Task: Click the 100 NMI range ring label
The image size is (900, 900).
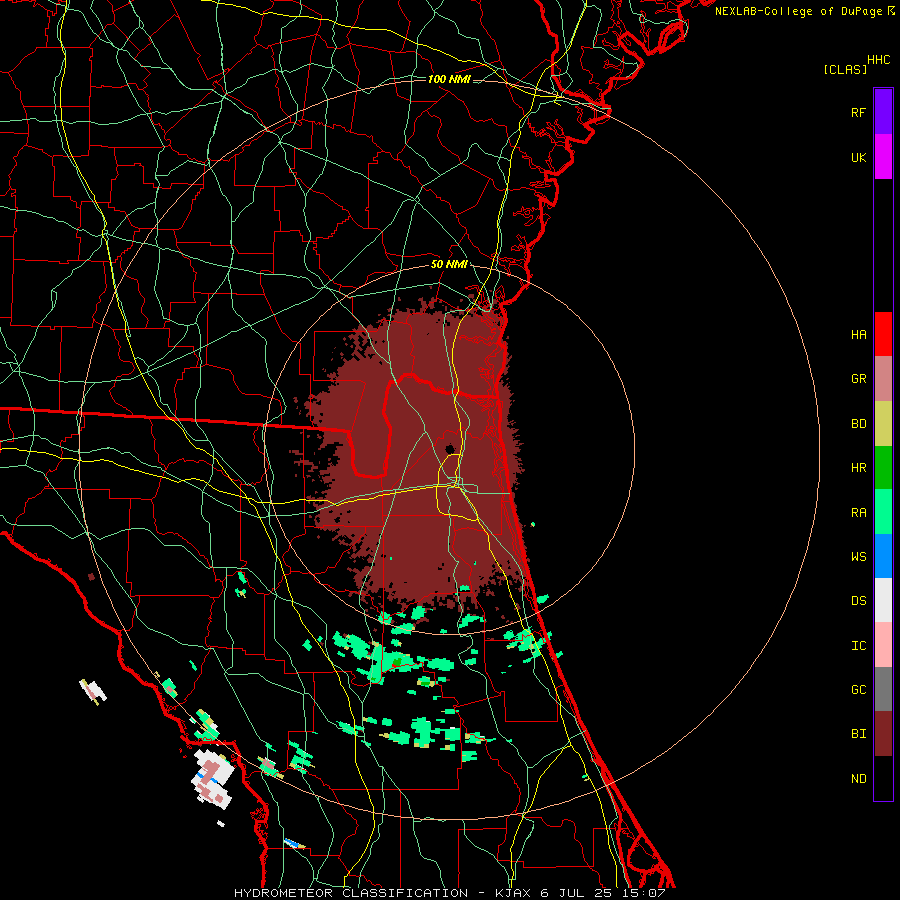Action: 449,79
